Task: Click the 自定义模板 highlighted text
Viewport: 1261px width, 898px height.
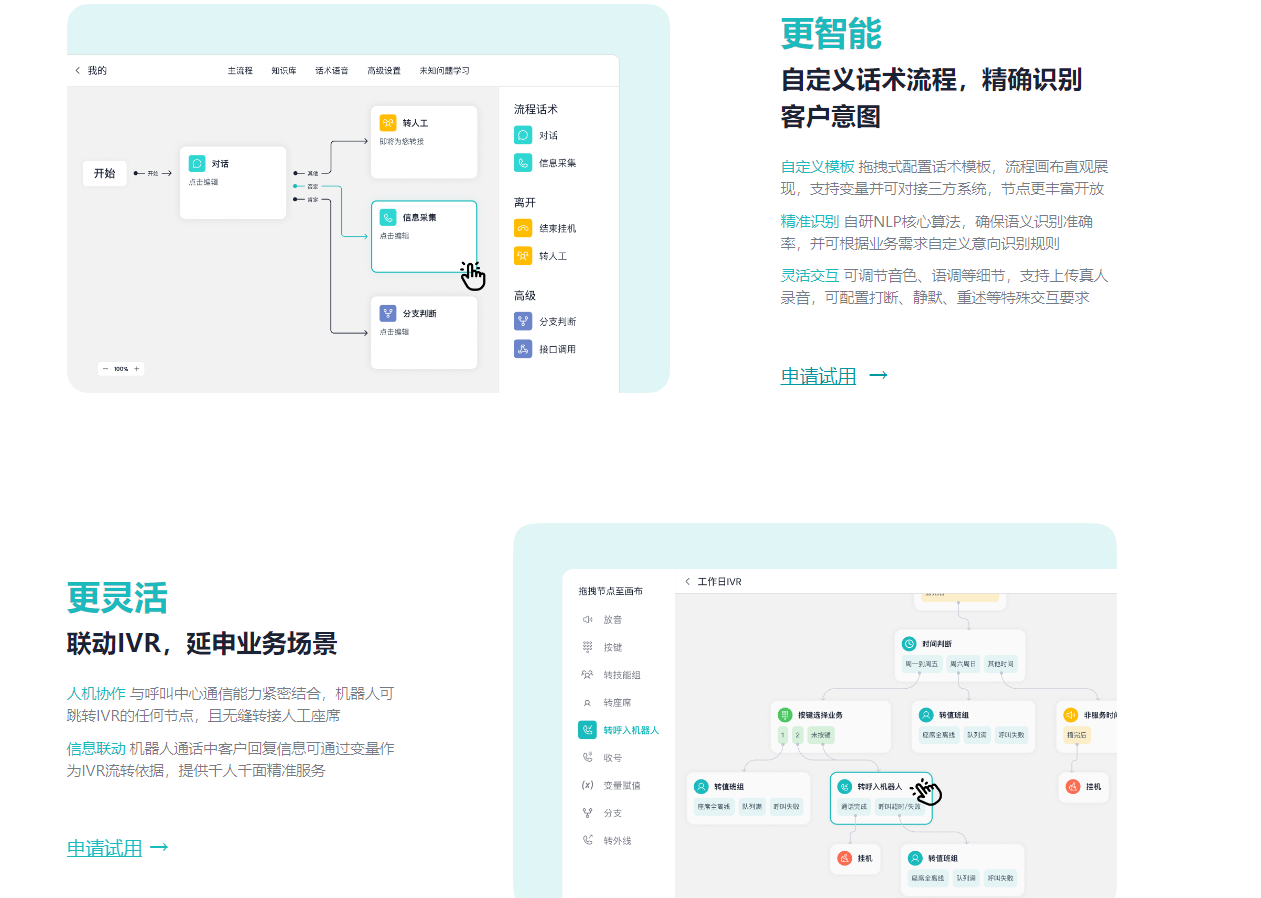Action: coord(818,166)
